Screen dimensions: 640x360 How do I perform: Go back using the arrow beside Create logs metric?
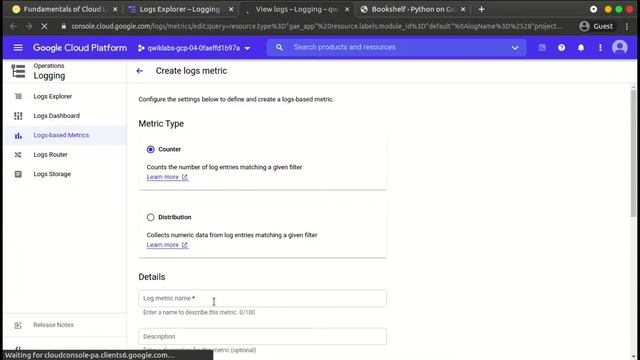(140, 71)
